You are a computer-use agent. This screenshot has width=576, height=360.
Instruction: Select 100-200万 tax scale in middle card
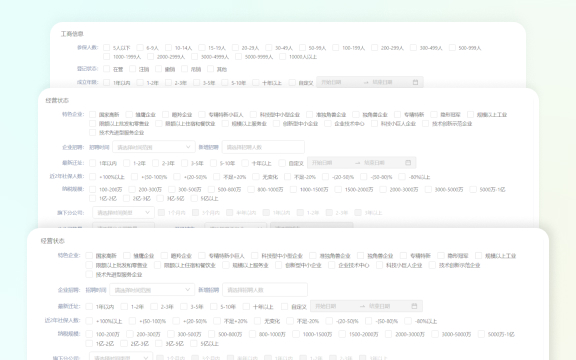pos(93,190)
